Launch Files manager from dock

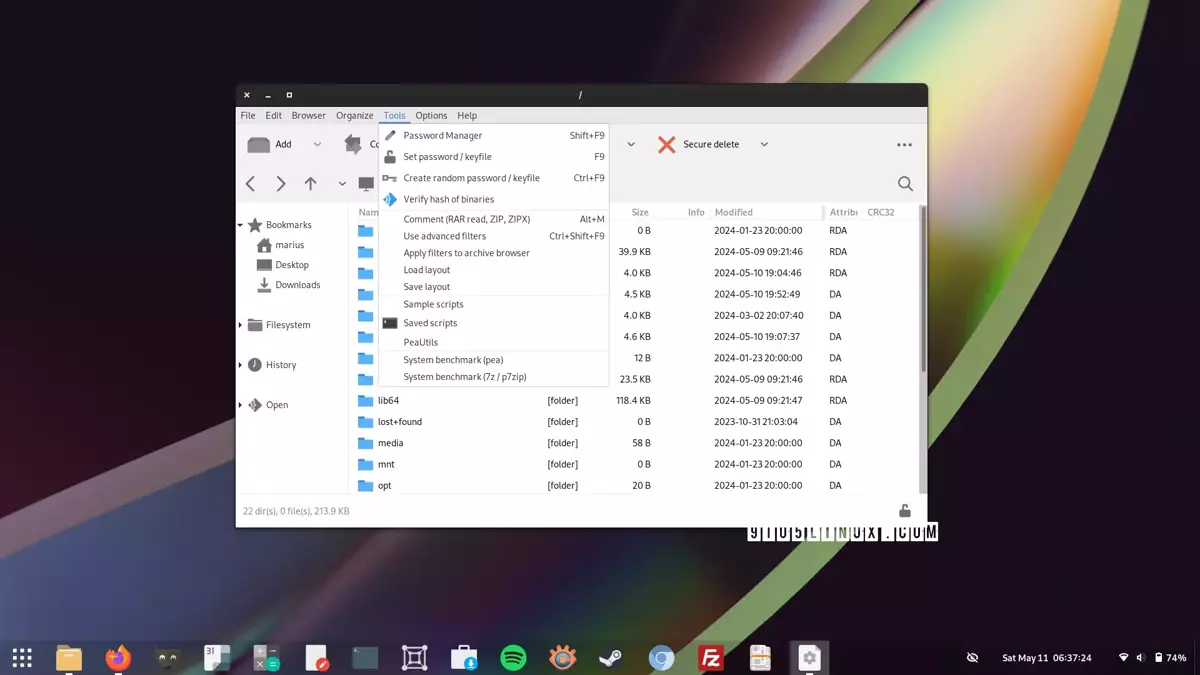pos(69,657)
